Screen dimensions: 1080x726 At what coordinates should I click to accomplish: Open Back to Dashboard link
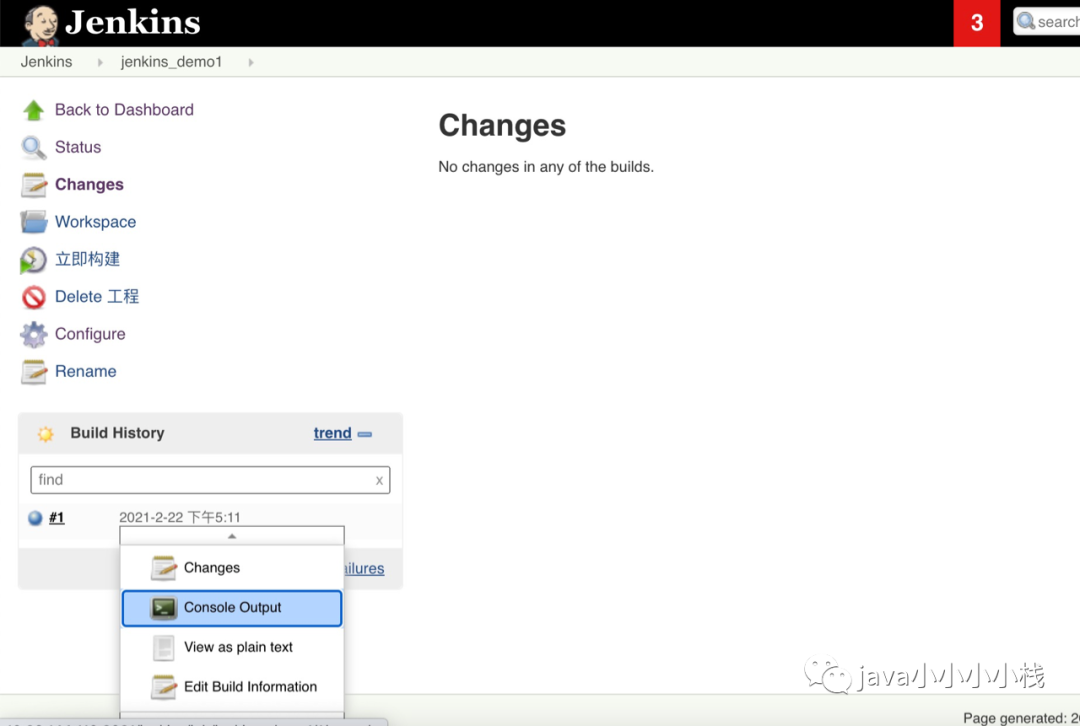124,110
